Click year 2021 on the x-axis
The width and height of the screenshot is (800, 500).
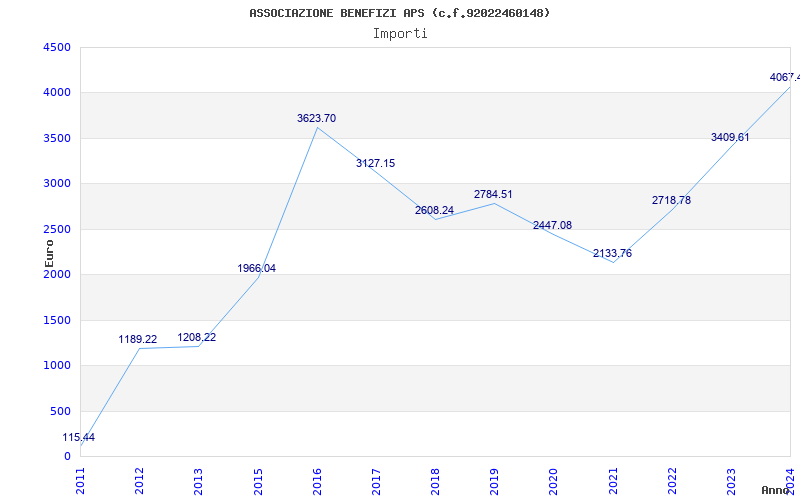613,479
